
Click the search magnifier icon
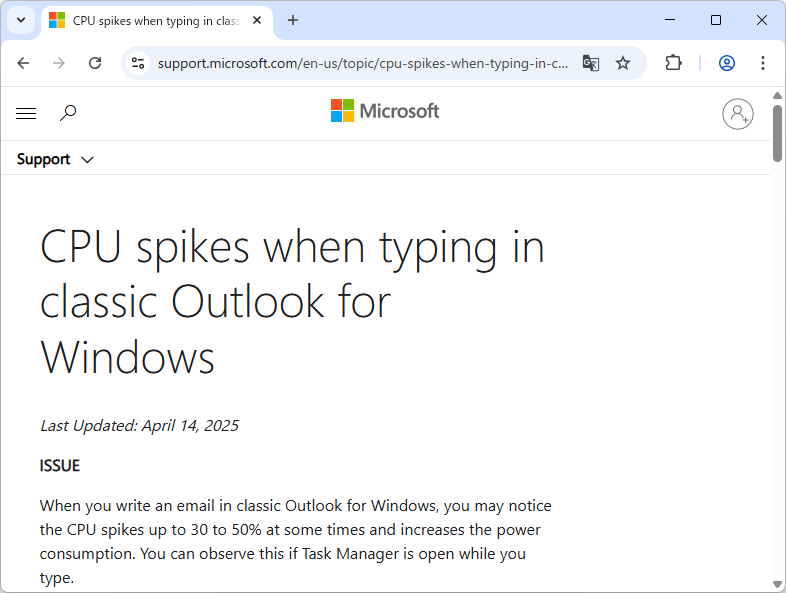[x=68, y=114]
